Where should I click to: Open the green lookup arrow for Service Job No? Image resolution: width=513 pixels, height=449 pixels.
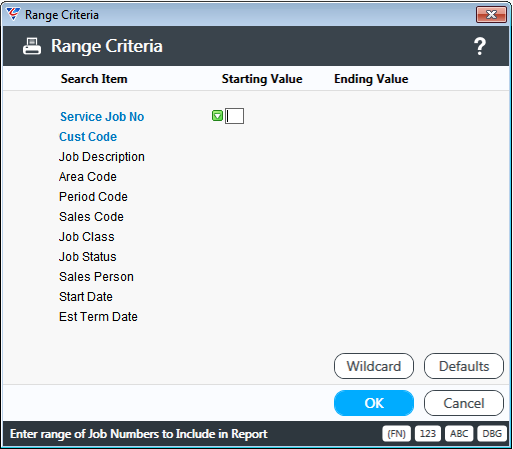(x=217, y=116)
